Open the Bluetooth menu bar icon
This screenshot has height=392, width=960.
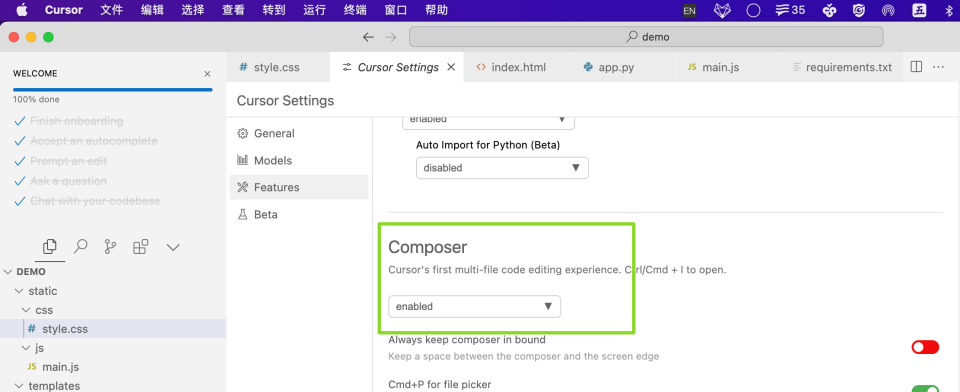[x=948, y=10]
